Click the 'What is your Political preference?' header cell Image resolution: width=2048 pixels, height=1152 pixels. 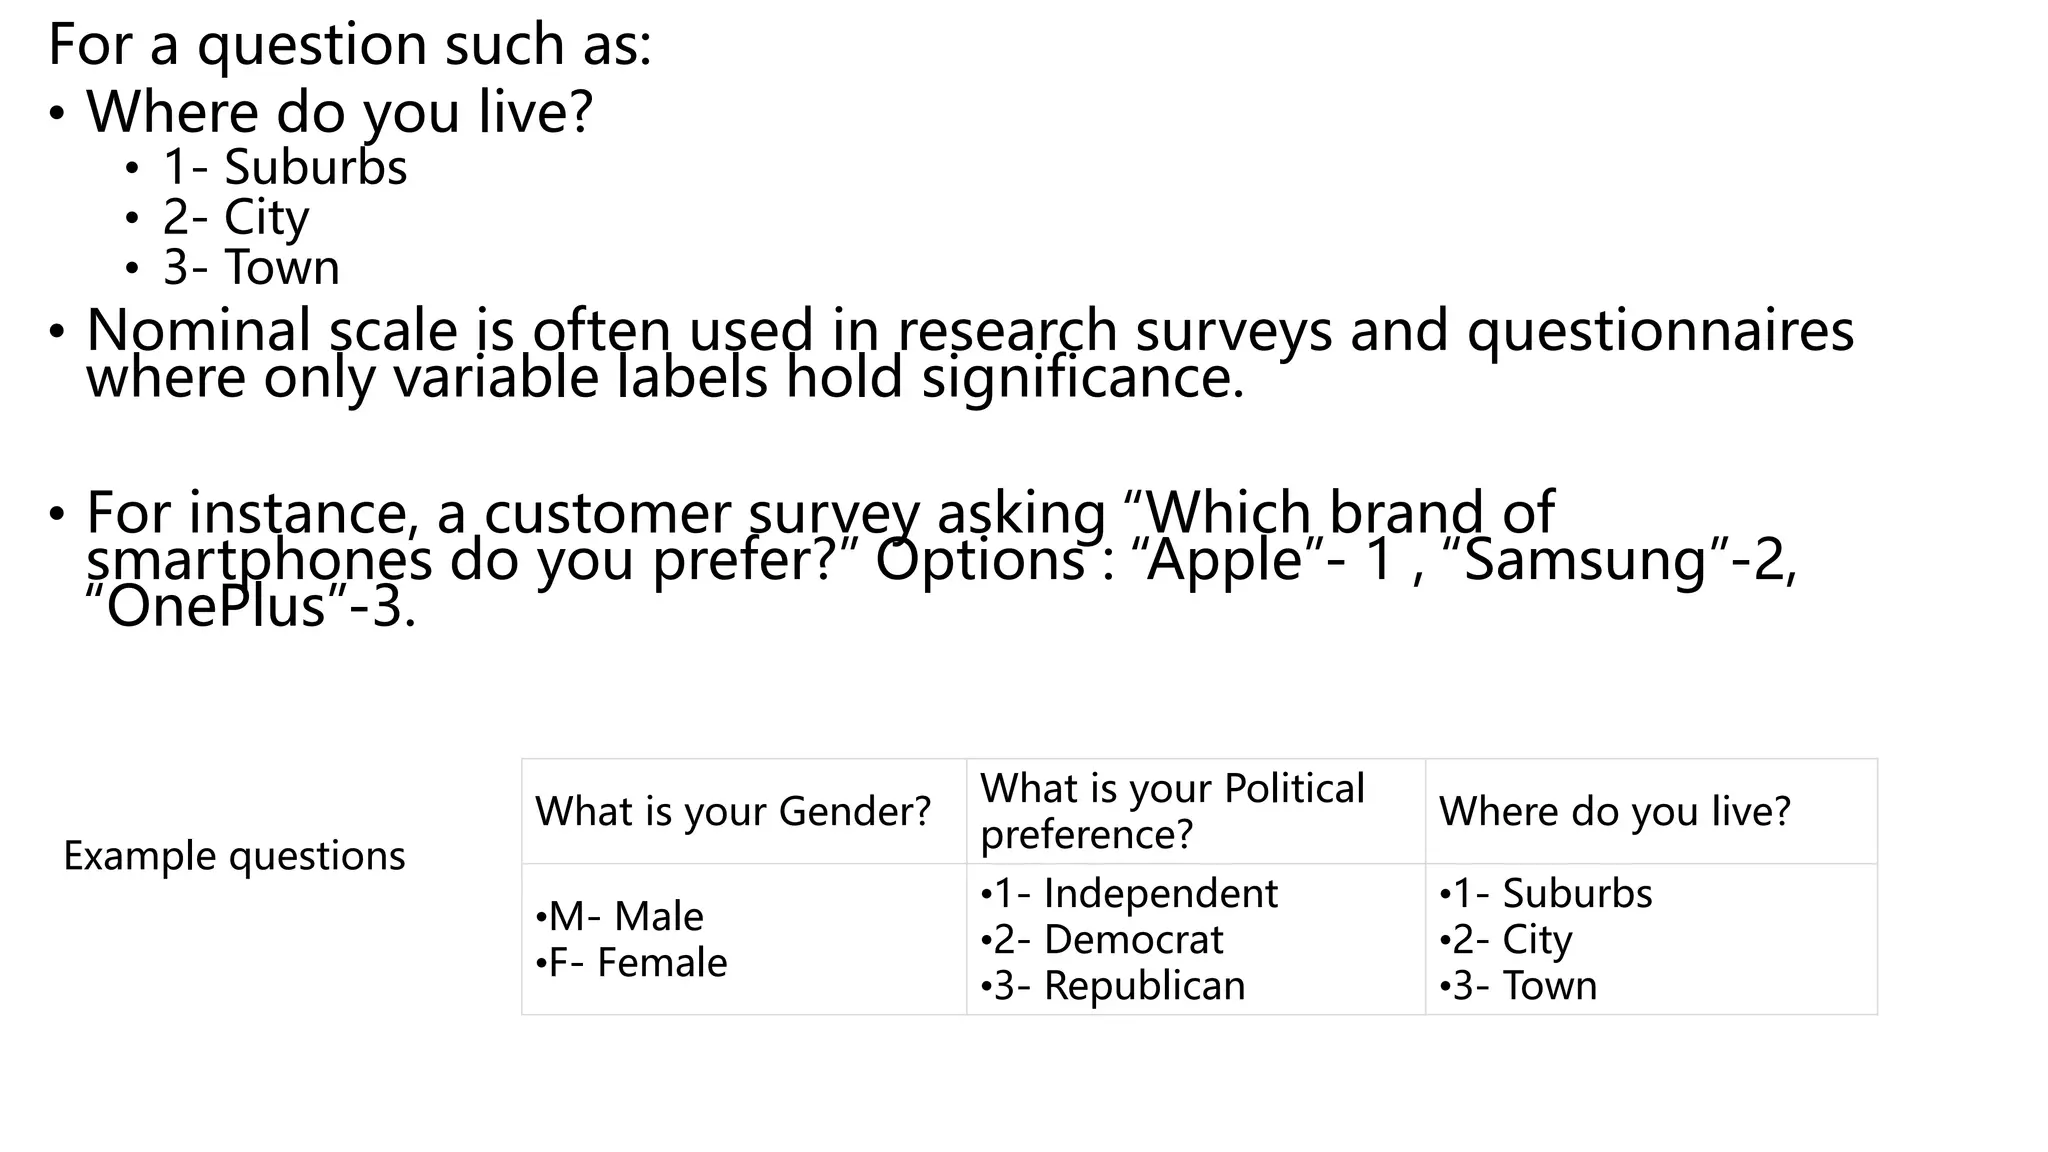coord(1172,811)
